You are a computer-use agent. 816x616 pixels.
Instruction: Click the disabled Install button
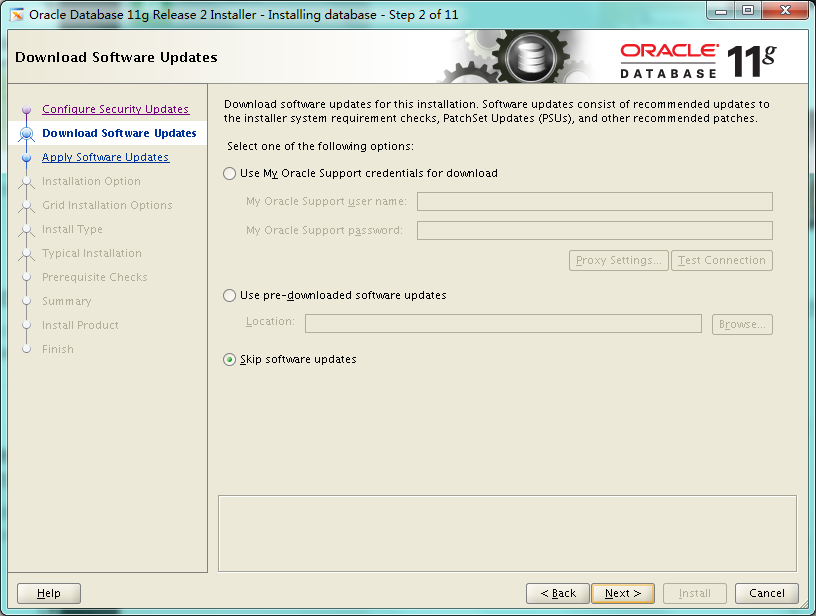click(695, 593)
